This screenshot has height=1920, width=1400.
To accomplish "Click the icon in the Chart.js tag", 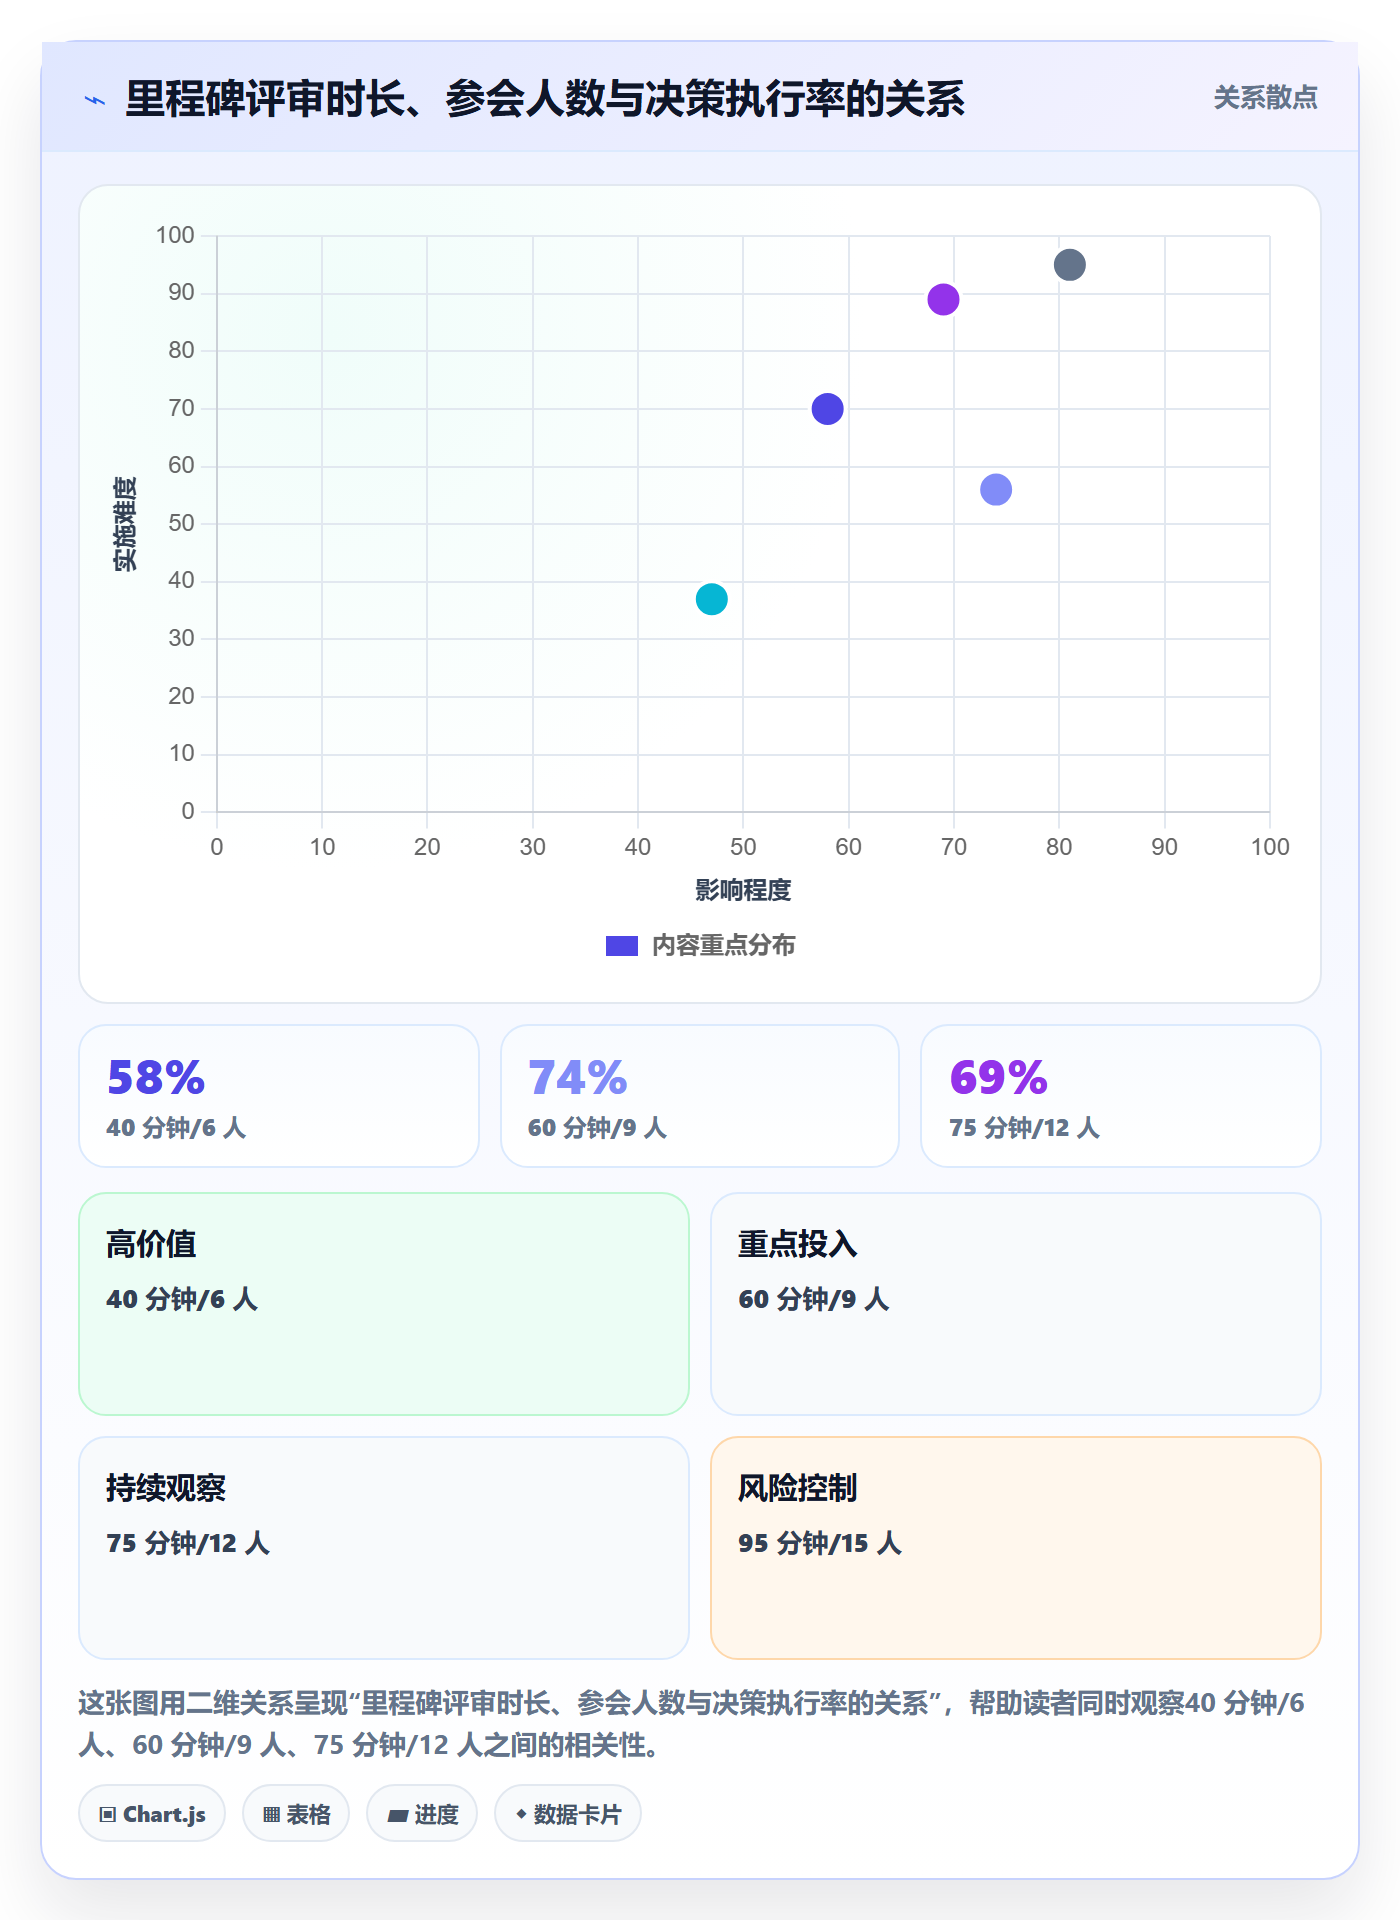I will (108, 1815).
